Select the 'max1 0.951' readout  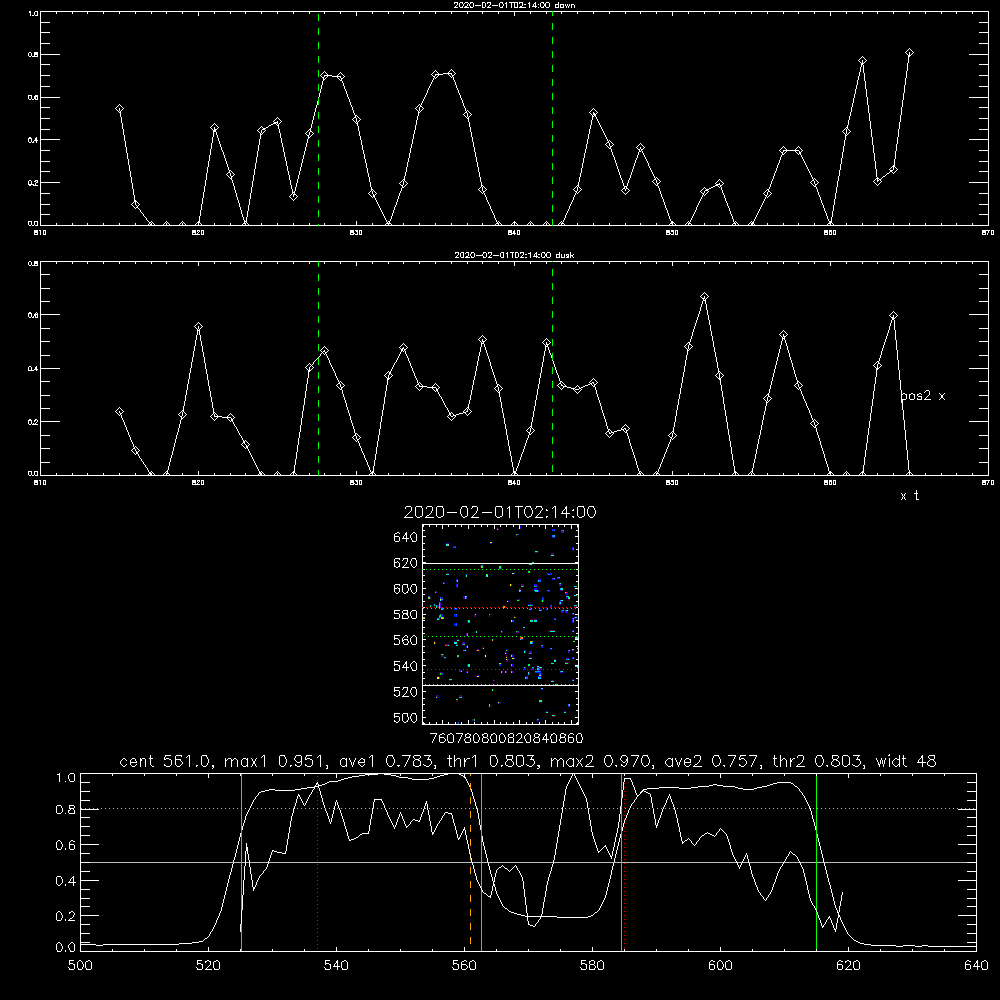pos(275,761)
